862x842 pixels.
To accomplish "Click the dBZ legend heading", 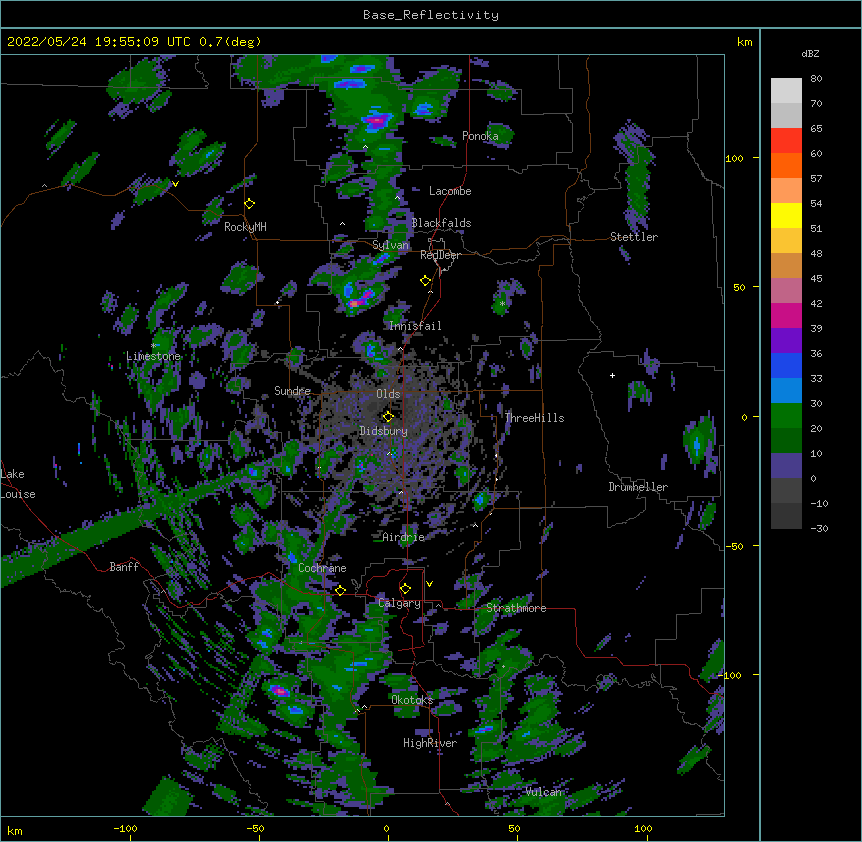I will pyautogui.click(x=810, y=54).
